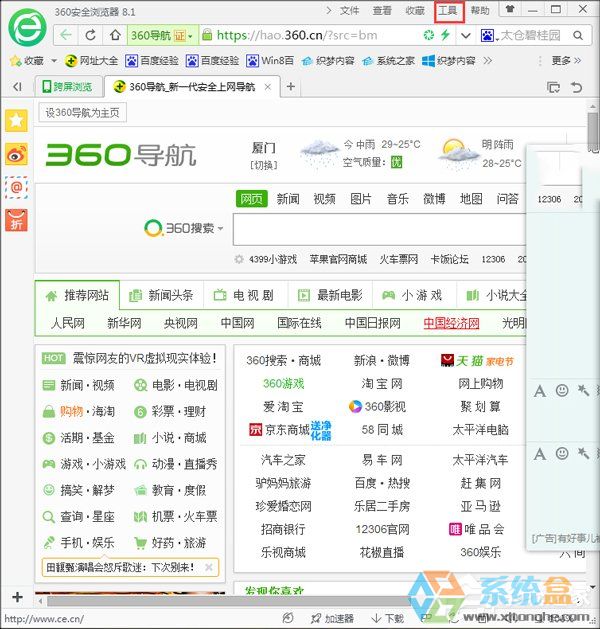Click the 360 search input box
Viewport: 600px width, 629px height.
(x=379, y=229)
